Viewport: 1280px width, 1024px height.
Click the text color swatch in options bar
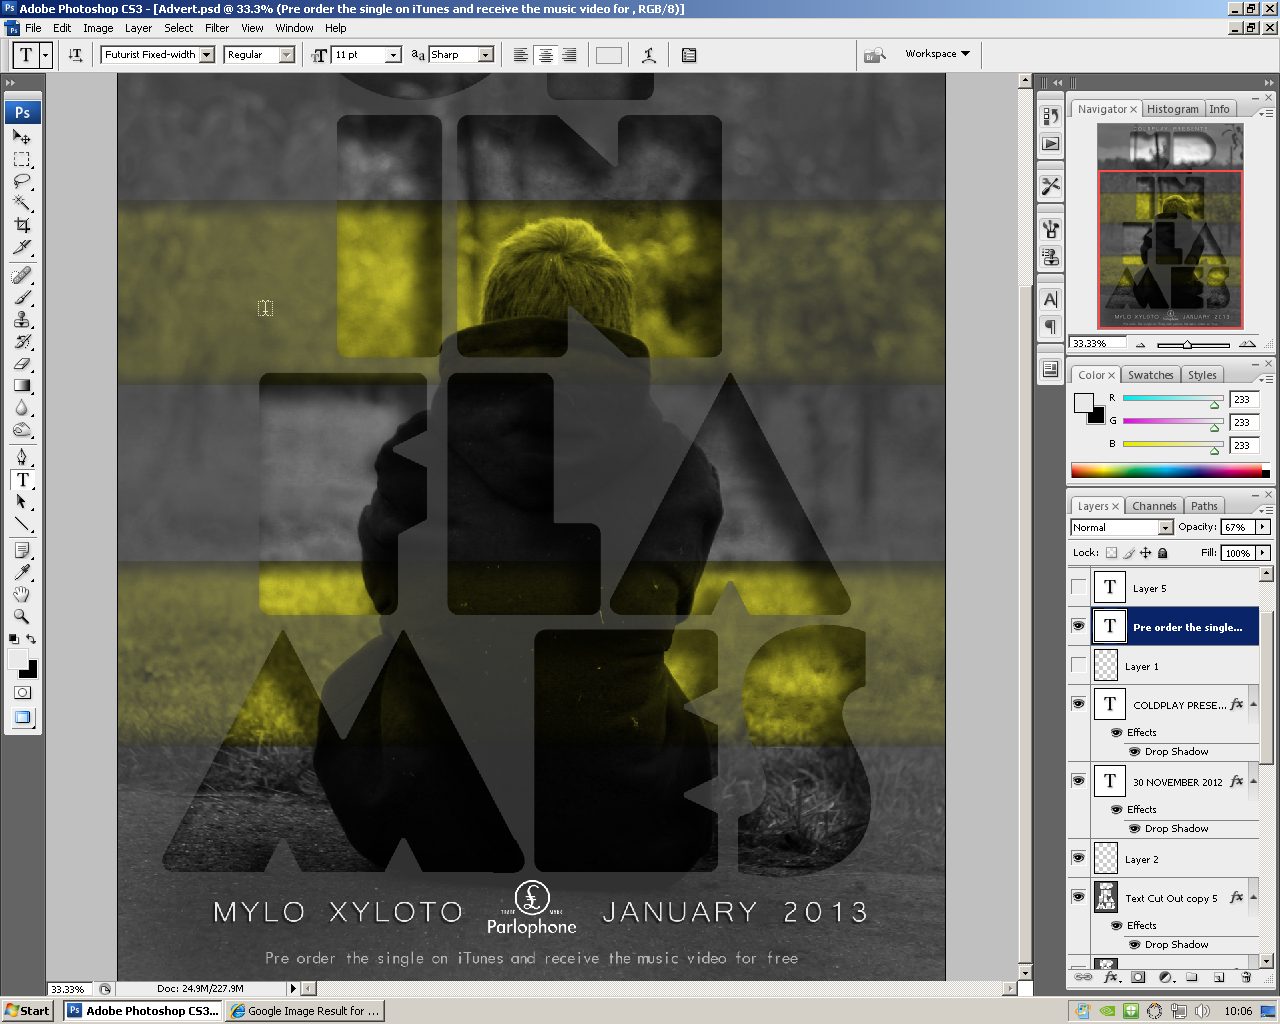pyautogui.click(x=608, y=55)
